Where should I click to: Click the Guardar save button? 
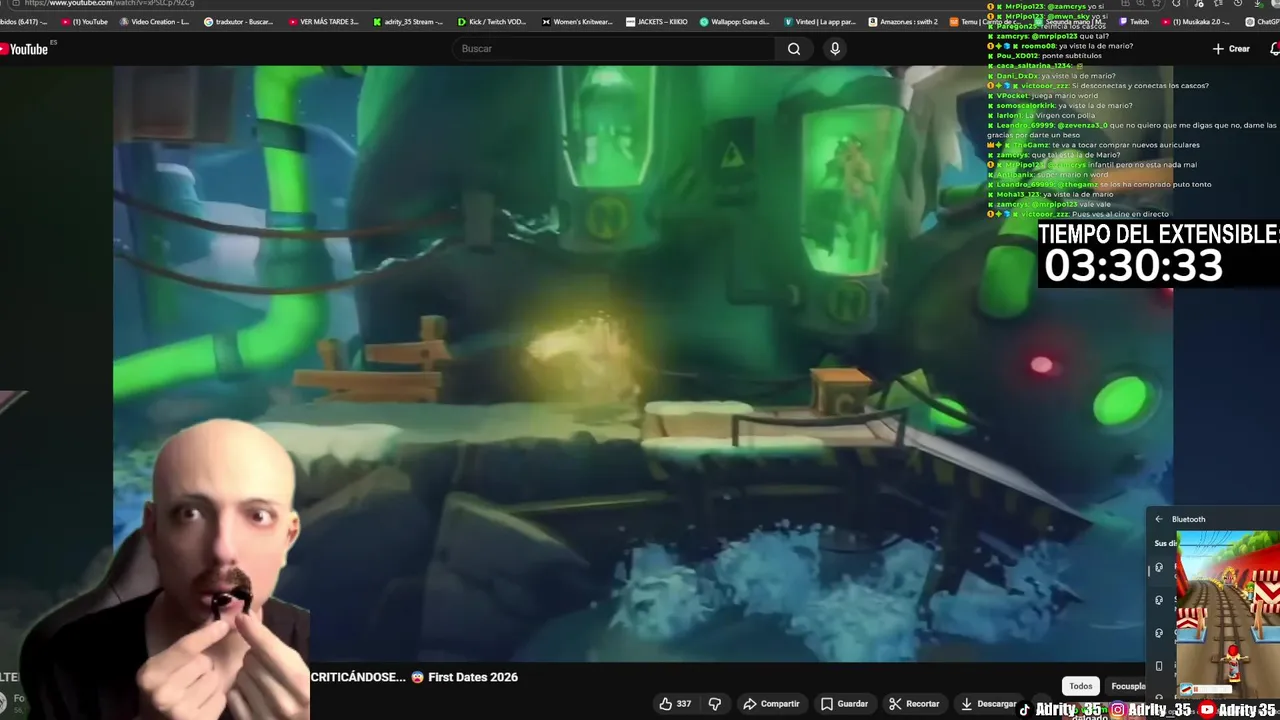(x=844, y=704)
